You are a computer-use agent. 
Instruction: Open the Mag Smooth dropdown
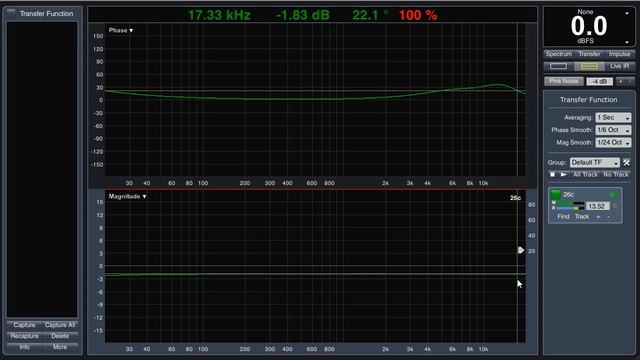613,143
